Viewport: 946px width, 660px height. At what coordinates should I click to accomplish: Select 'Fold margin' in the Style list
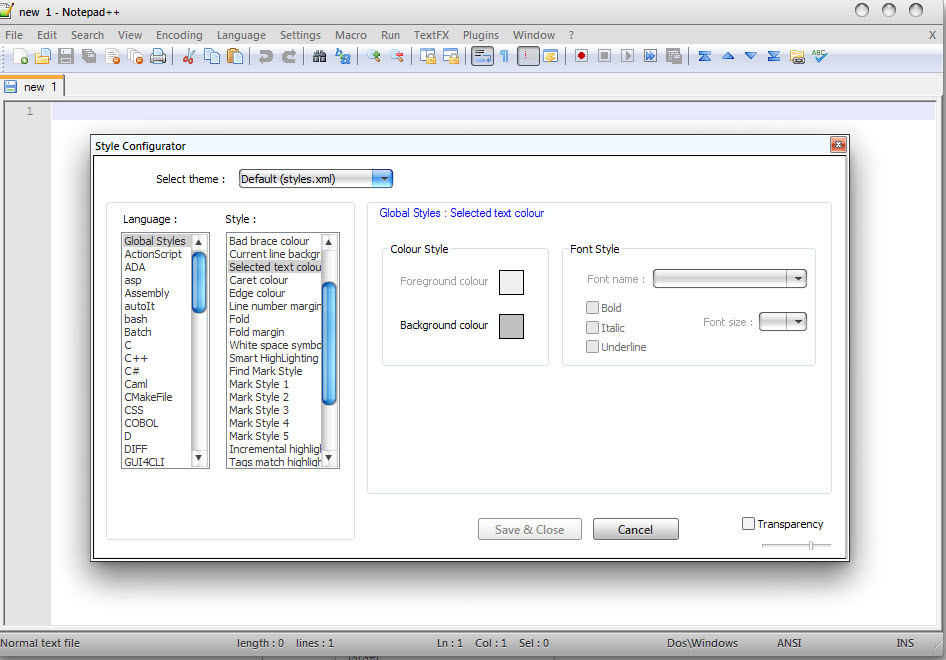pyautogui.click(x=256, y=332)
